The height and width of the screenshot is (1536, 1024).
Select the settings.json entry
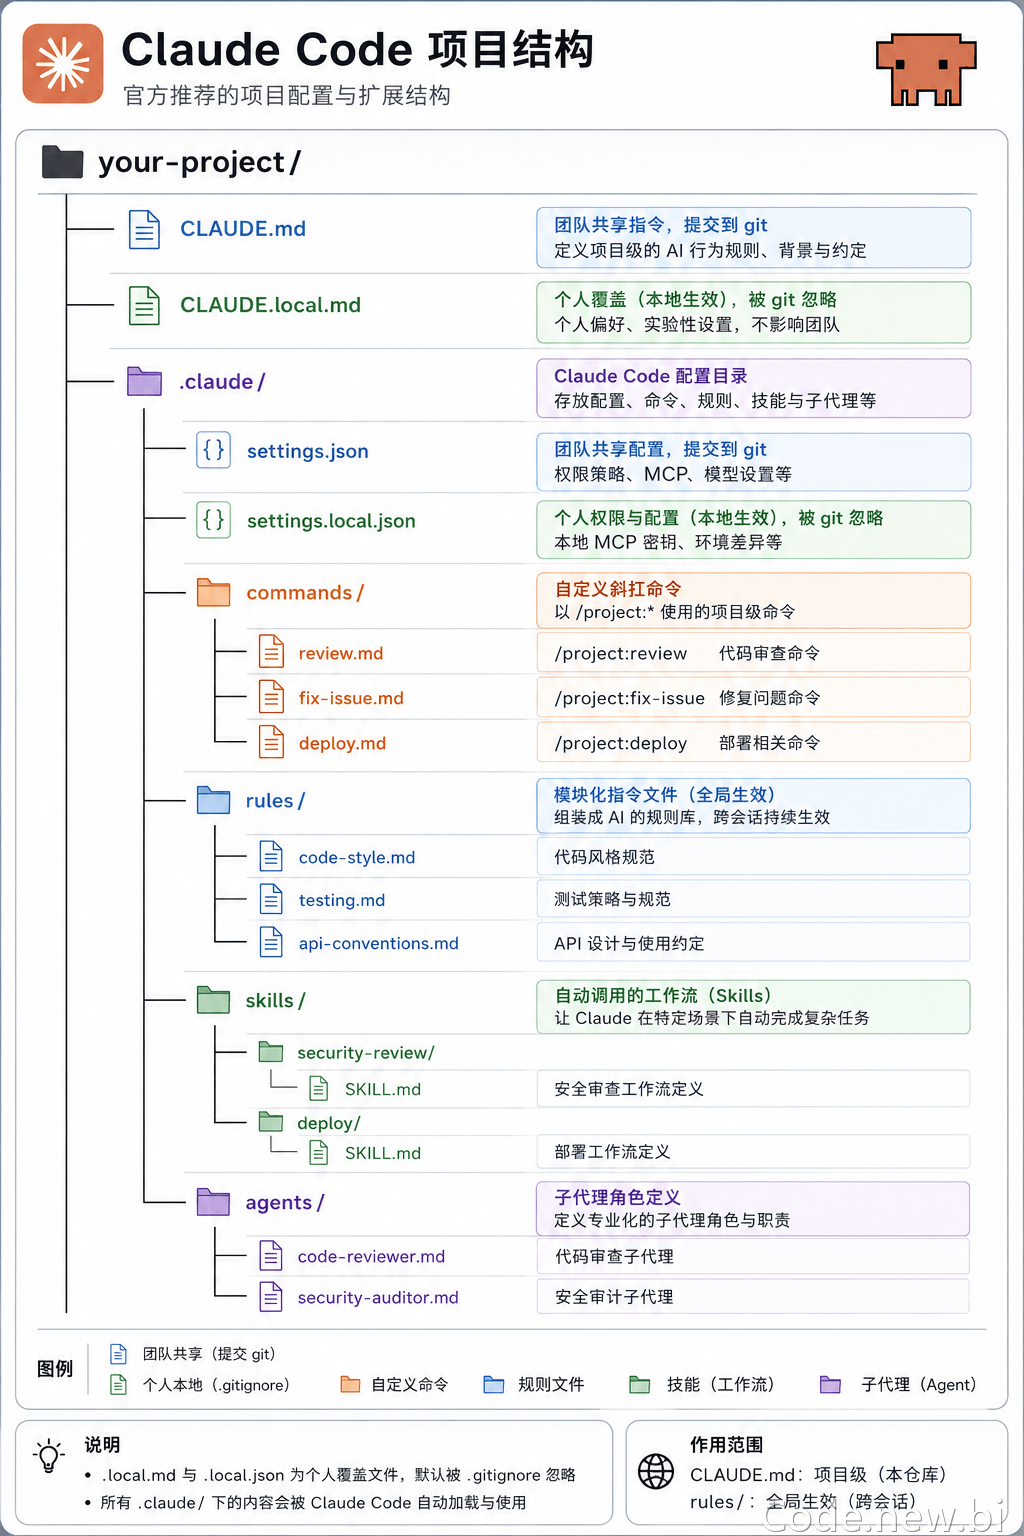pyautogui.click(x=308, y=452)
